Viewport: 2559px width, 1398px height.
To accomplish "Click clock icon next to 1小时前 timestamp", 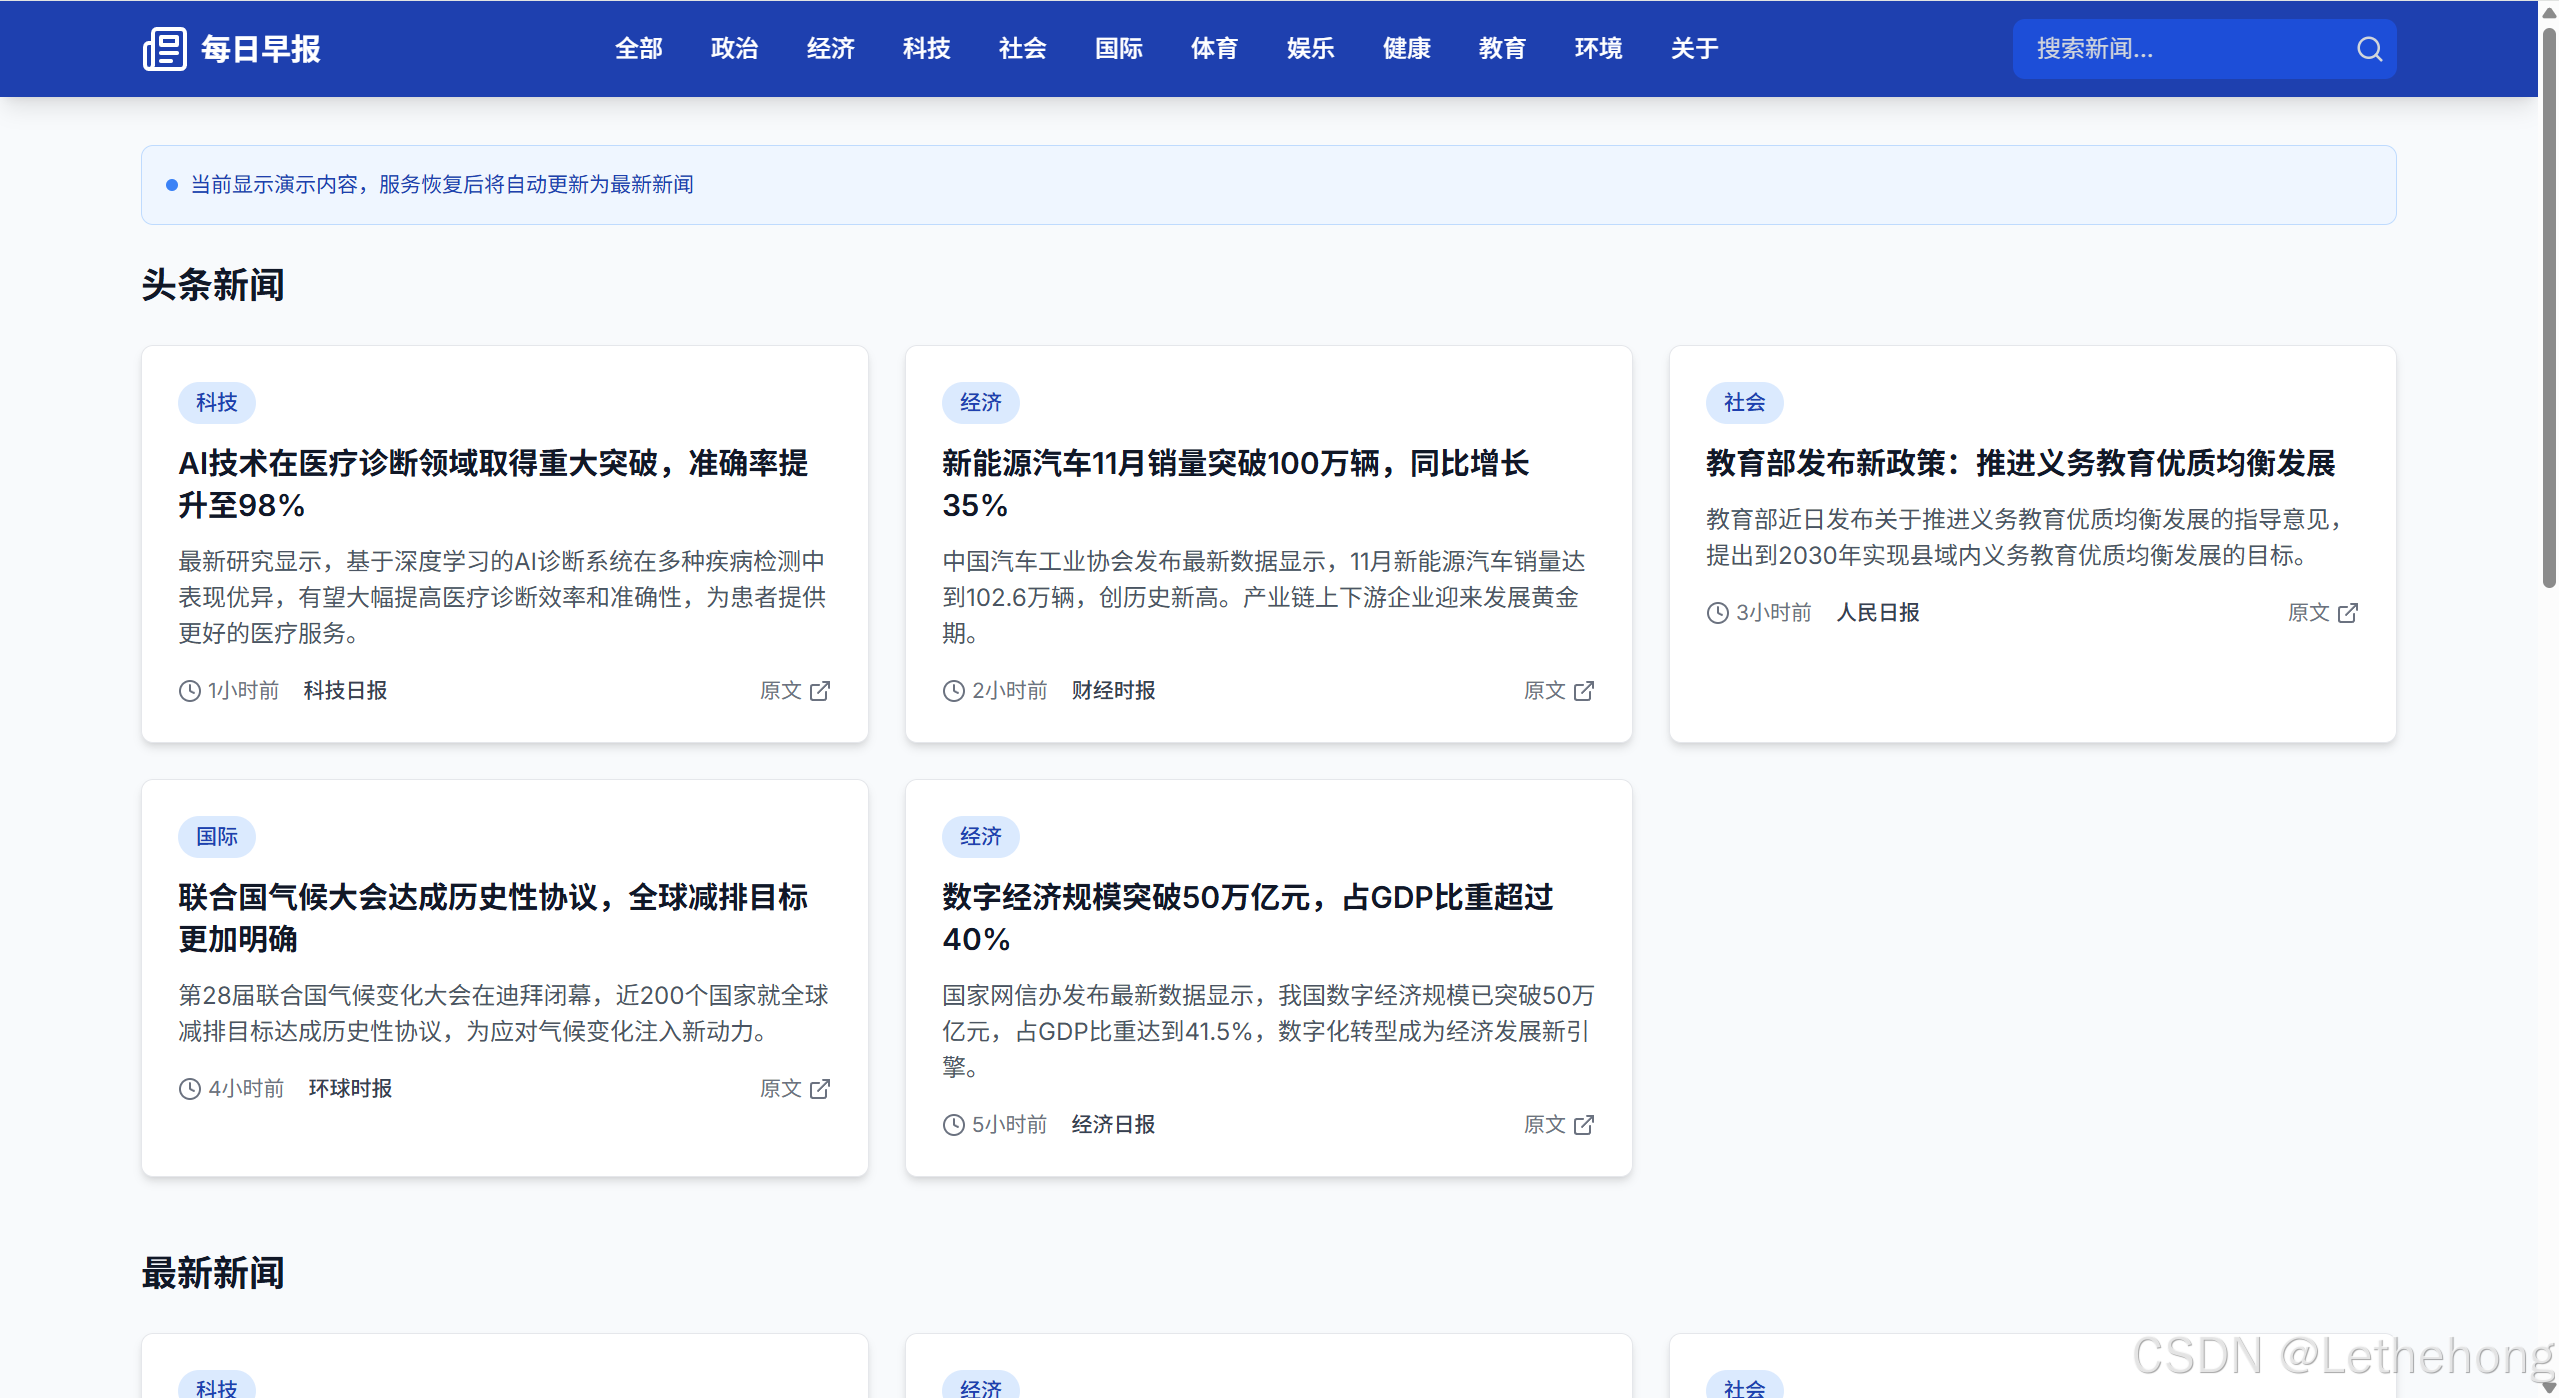I will click(188, 690).
